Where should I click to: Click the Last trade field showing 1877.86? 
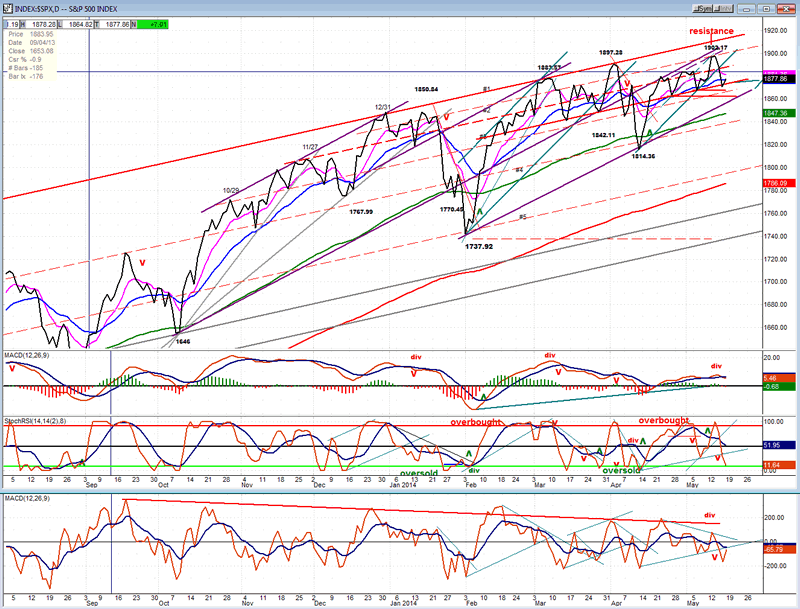tap(116, 24)
